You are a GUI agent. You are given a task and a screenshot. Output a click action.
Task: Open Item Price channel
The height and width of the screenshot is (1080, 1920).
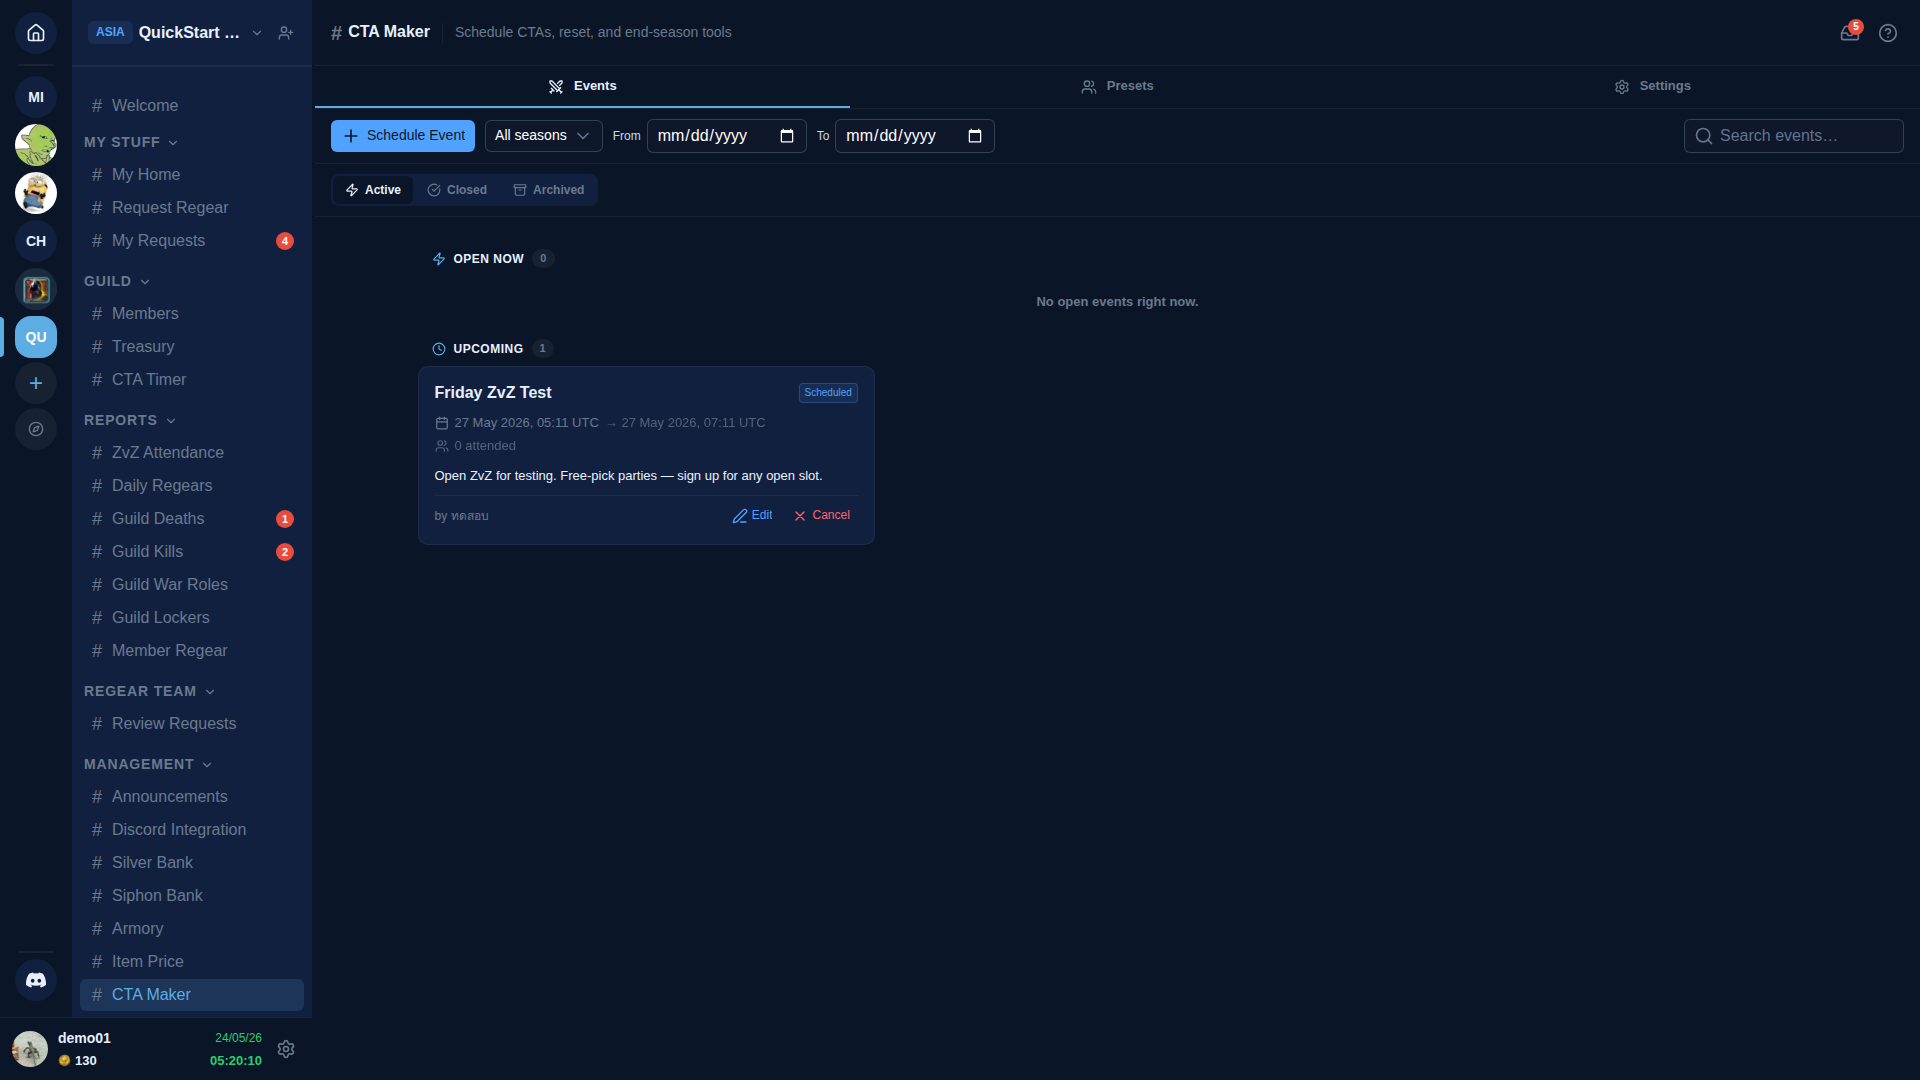[x=192, y=962]
